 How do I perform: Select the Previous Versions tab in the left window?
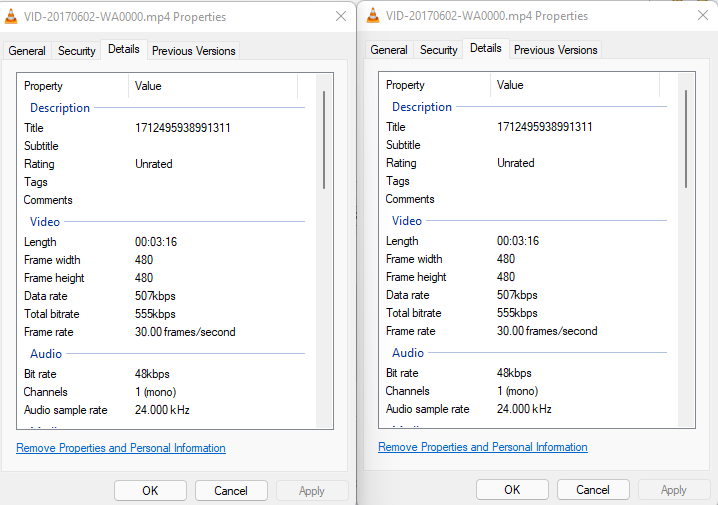[x=194, y=51]
